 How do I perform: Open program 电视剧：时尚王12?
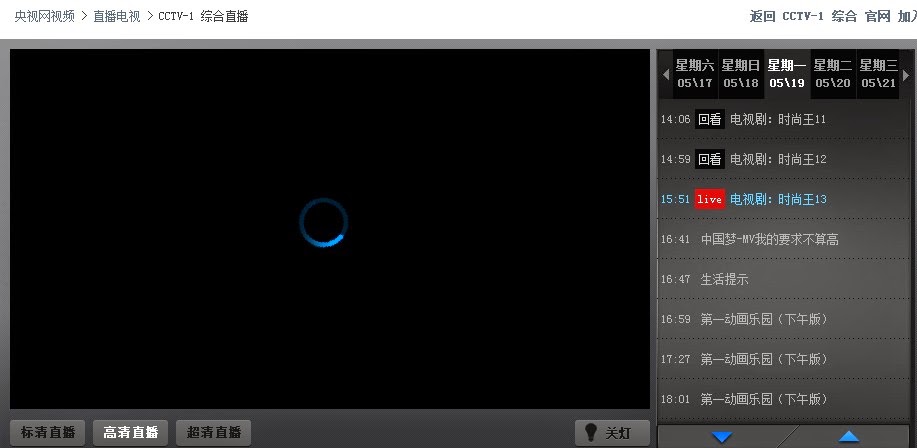(778, 159)
